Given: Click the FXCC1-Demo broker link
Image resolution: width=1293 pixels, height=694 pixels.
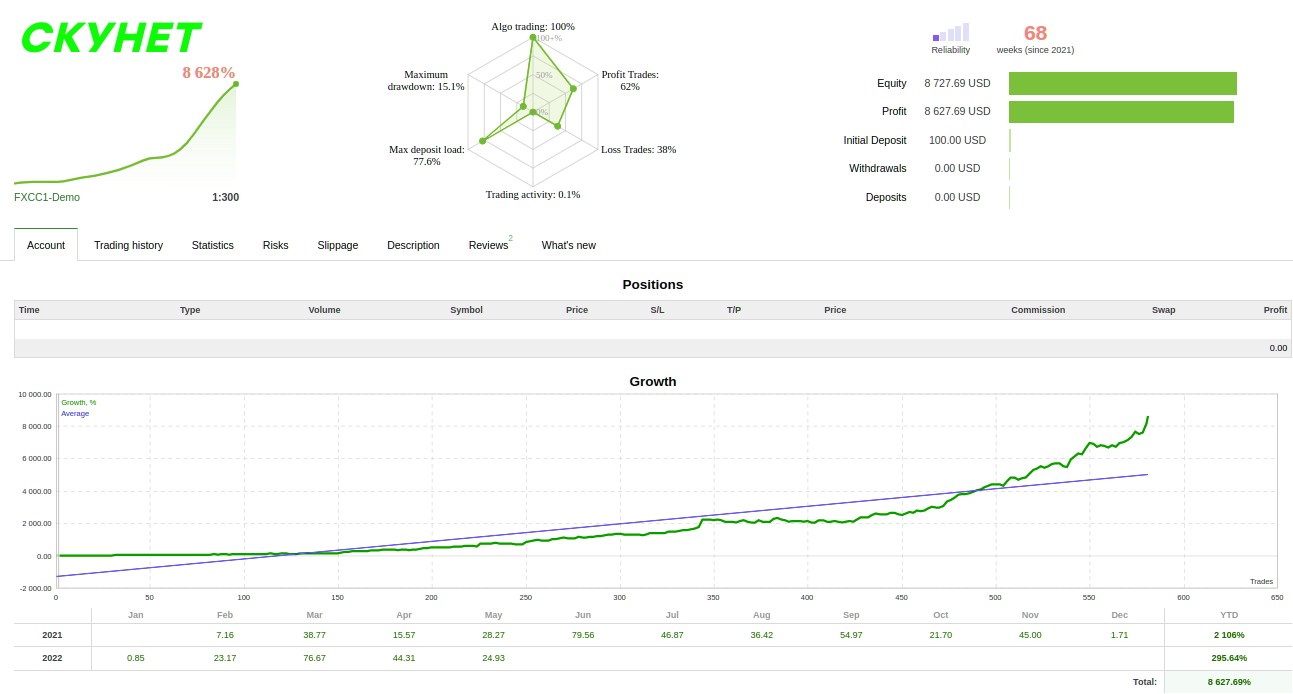Looking at the screenshot, I should 47,197.
